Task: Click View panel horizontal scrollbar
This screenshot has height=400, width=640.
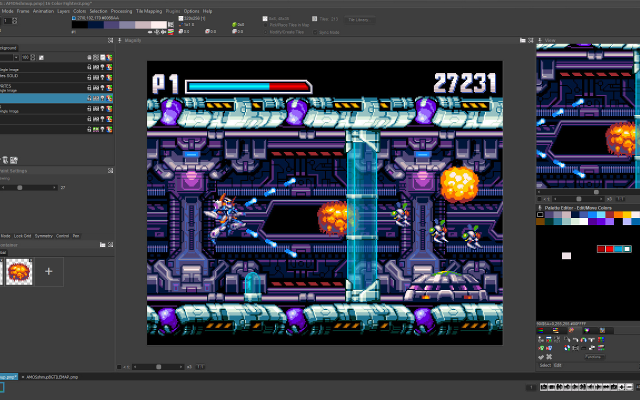Action: [587, 192]
